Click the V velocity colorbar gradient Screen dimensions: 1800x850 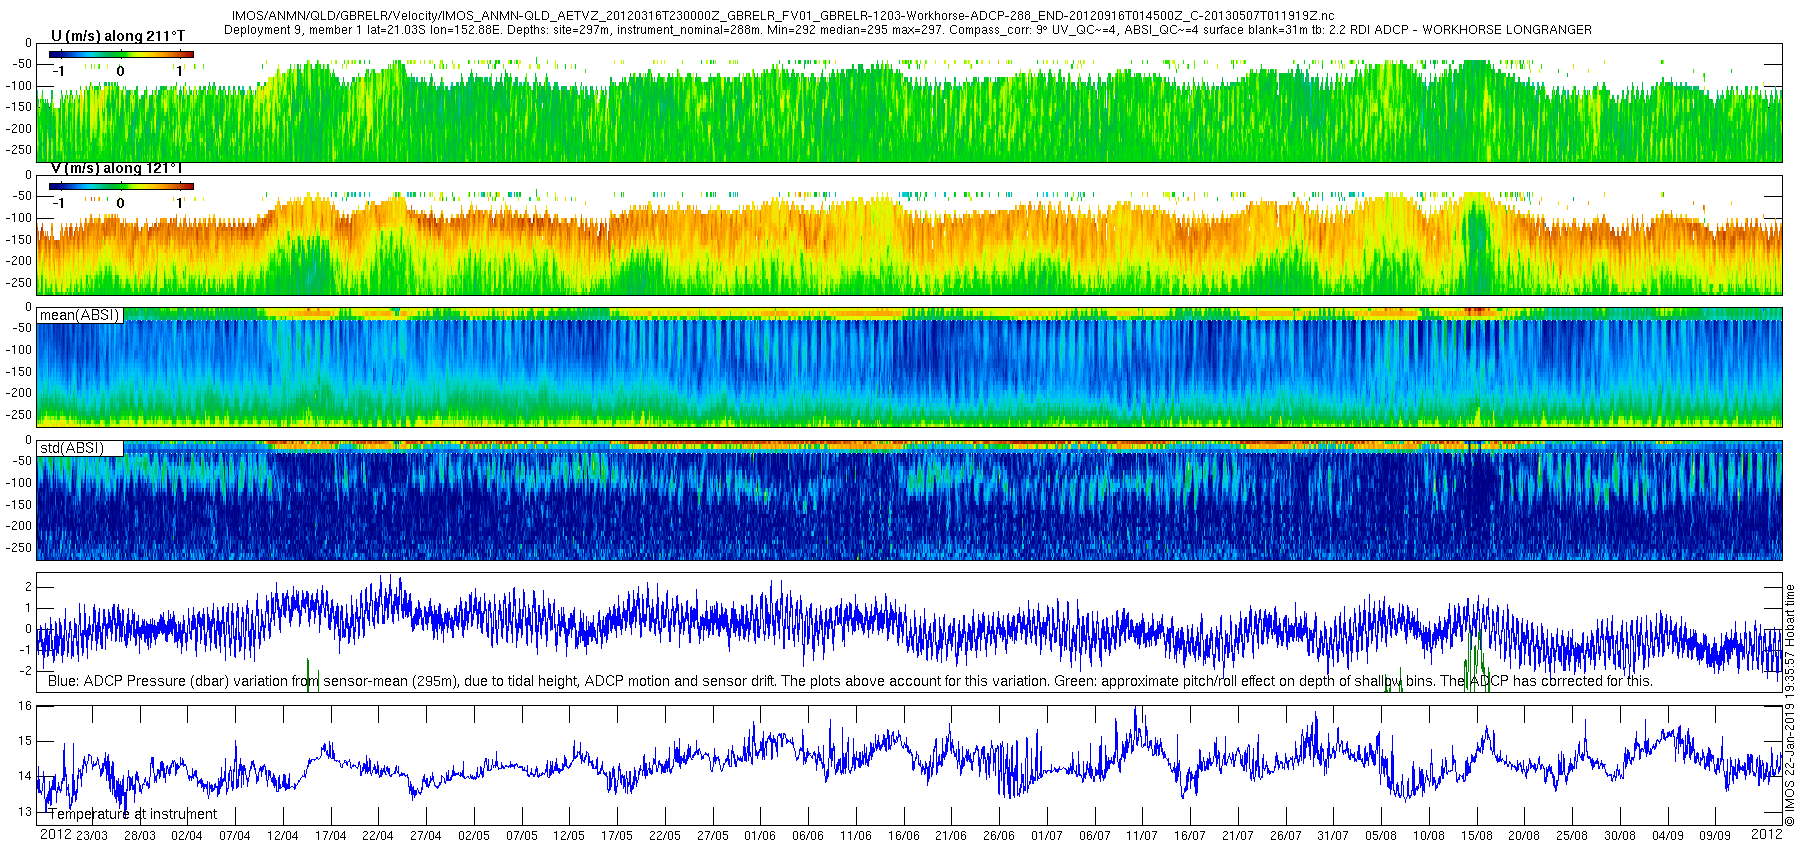tap(121, 186)
